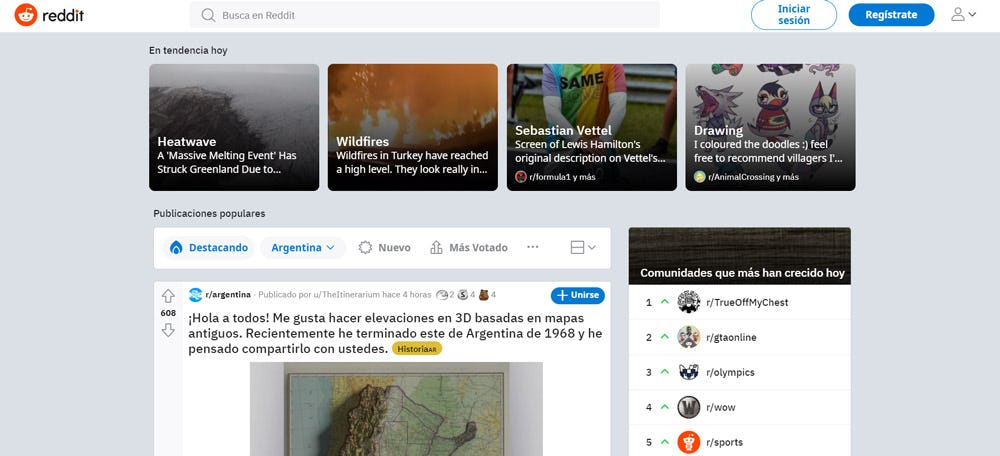
Task: Upvote the r/argentina 3D map post
Action: click(168, 296)
